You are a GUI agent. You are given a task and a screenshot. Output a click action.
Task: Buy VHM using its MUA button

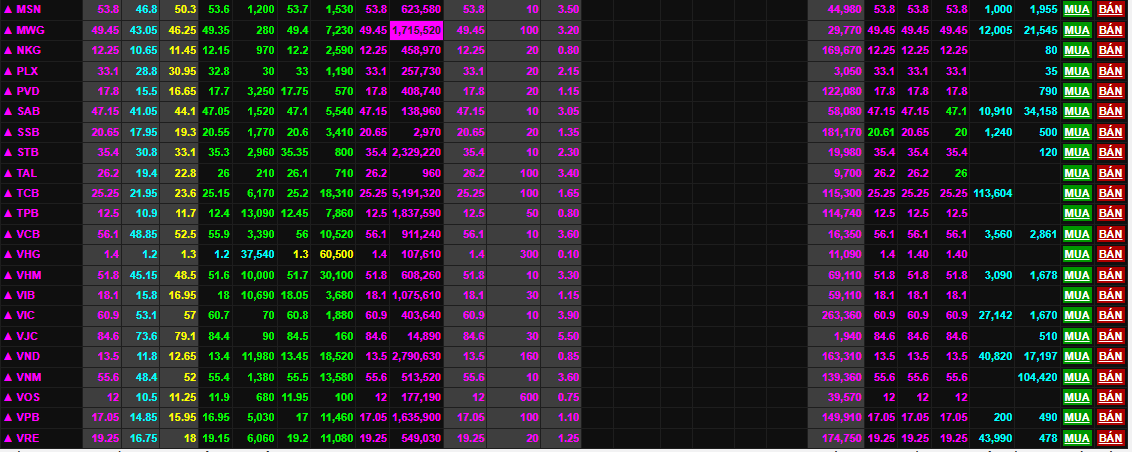tap(1076, 275)
